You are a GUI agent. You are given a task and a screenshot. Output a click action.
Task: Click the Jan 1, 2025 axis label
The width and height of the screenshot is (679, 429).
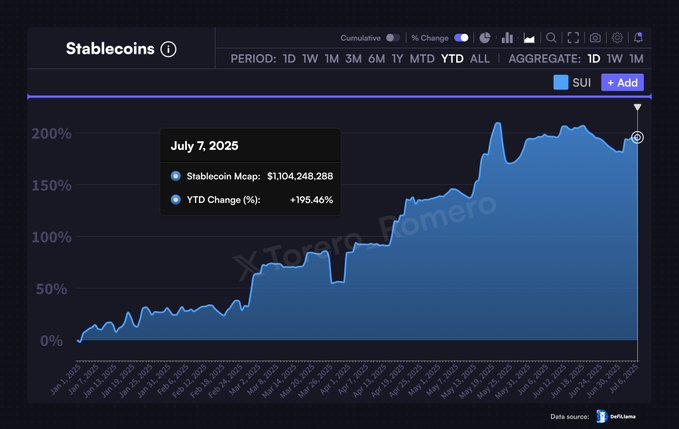[x=66, y=380]
